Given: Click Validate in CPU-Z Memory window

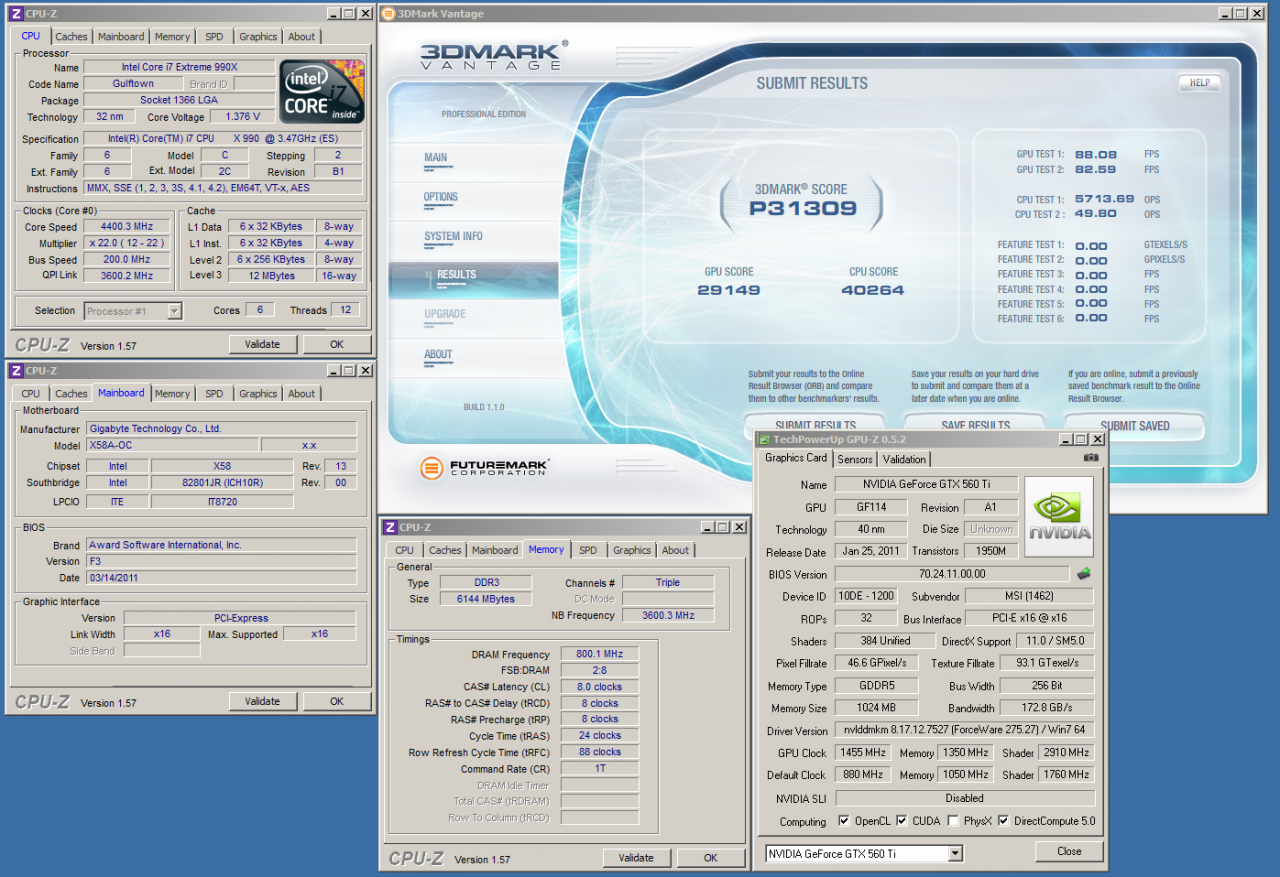Looking at the screenshot, I should pos(636,858).
